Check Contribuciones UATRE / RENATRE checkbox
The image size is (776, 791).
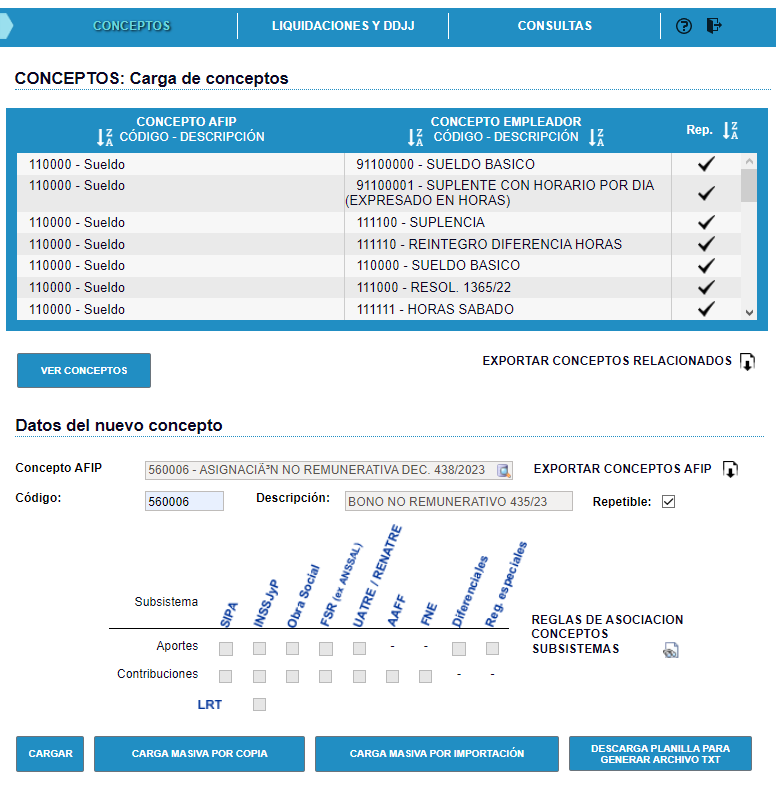(359, 676)
